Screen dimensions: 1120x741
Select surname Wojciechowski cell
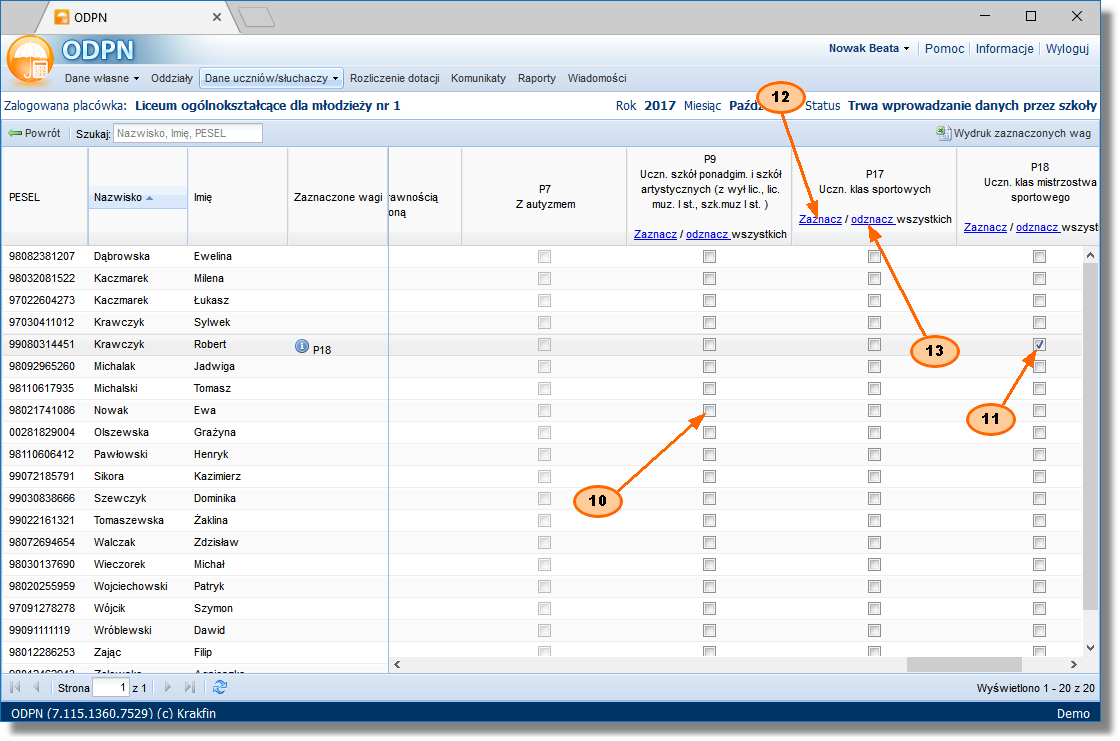point(131,587)
